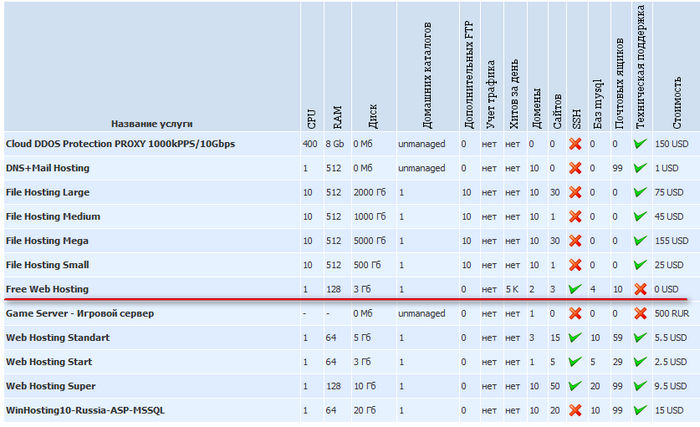Click the 0 USD price of Free Web Hosting
The height and width of the screenshot is (427, 700).
tap(667, 289)
